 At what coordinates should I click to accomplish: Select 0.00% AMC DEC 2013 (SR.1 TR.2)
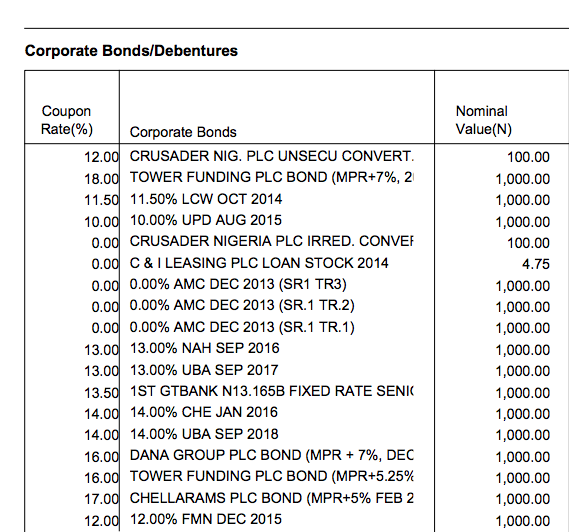(242, 305)
